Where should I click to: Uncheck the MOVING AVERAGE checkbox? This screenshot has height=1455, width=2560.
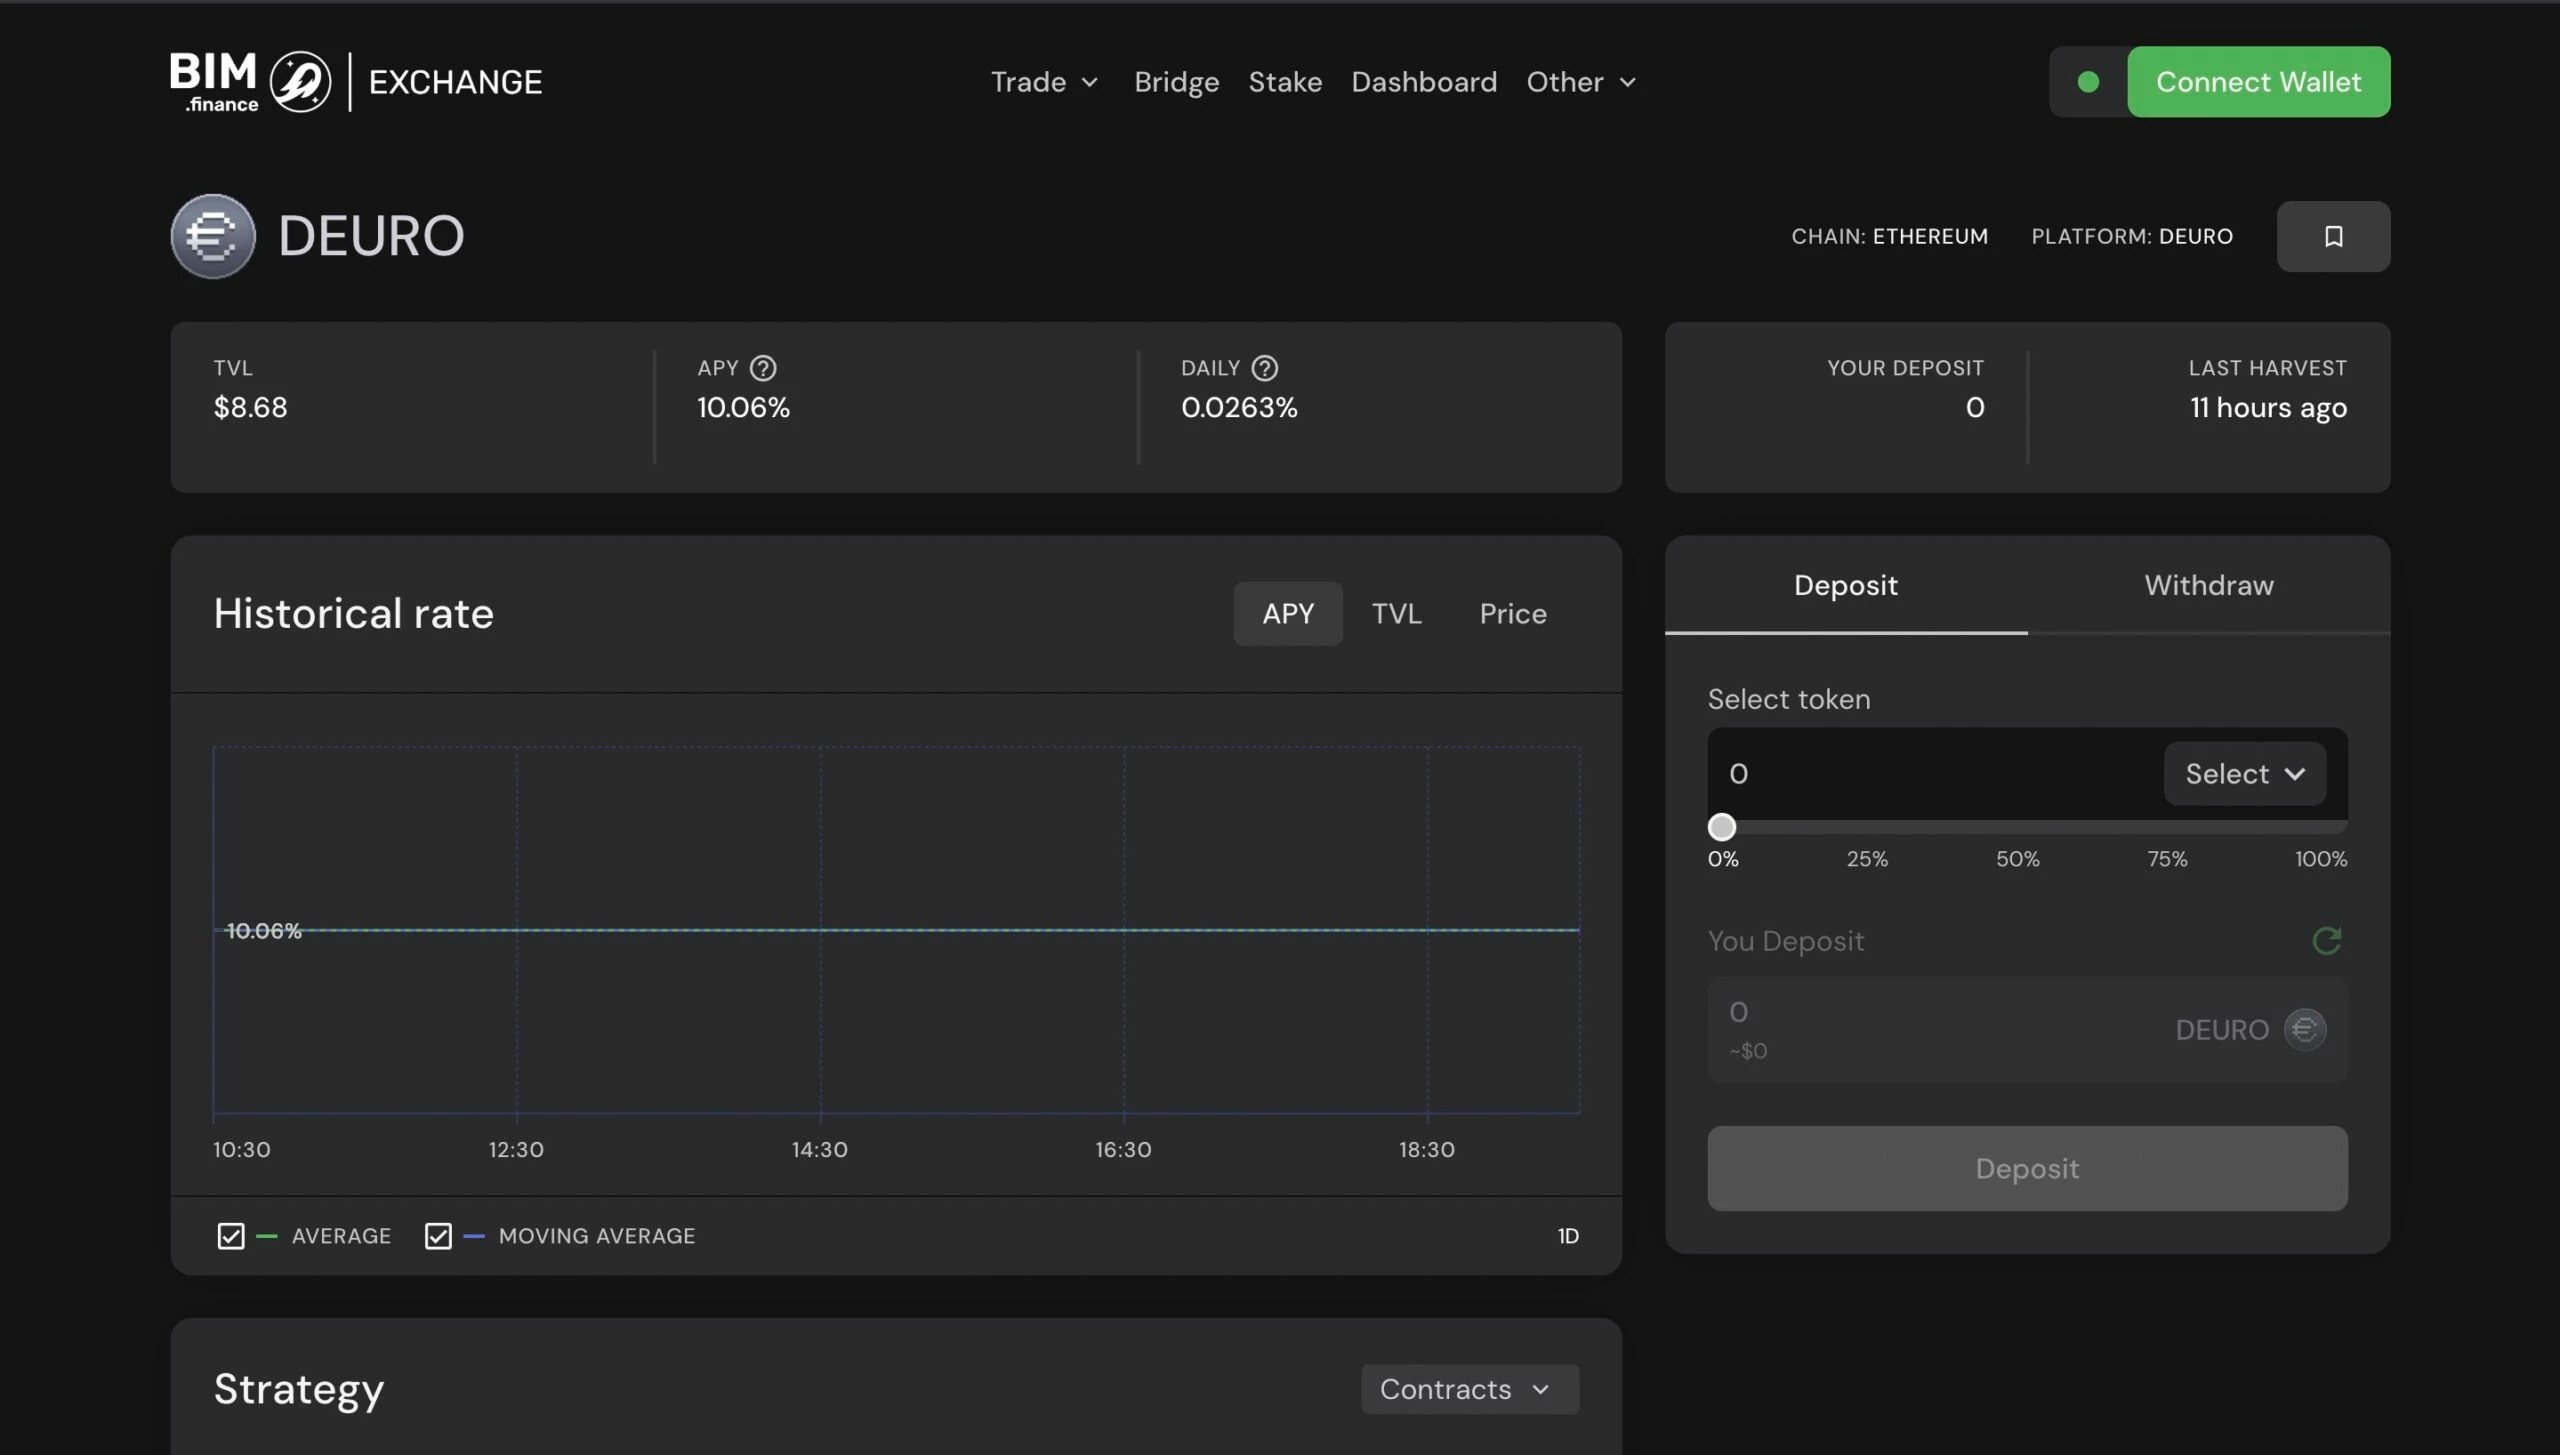tap(438, 1236)
